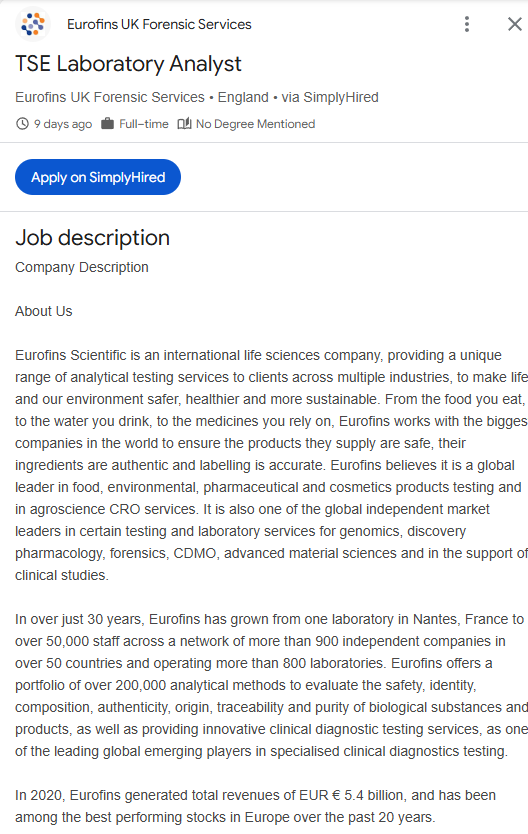Click the 'Full-time' job type label
The width and height of the screenshot is (528, 834).
click(x=144, y=124)
